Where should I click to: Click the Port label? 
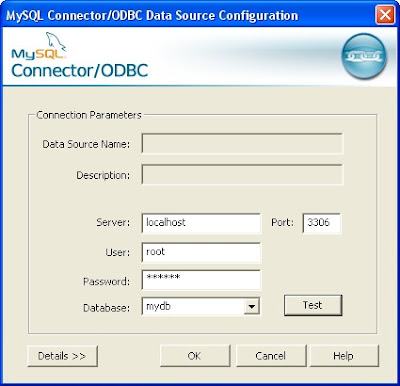click(x=282, y=222)
